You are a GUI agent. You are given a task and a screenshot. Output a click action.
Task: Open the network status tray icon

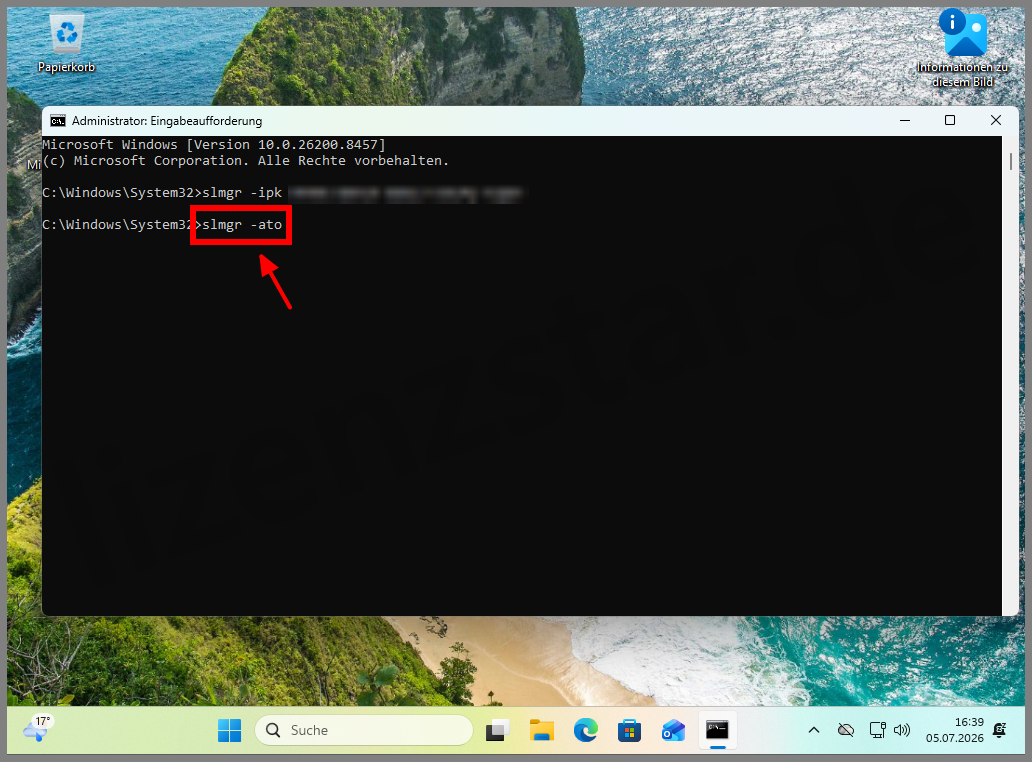point(877,730)
